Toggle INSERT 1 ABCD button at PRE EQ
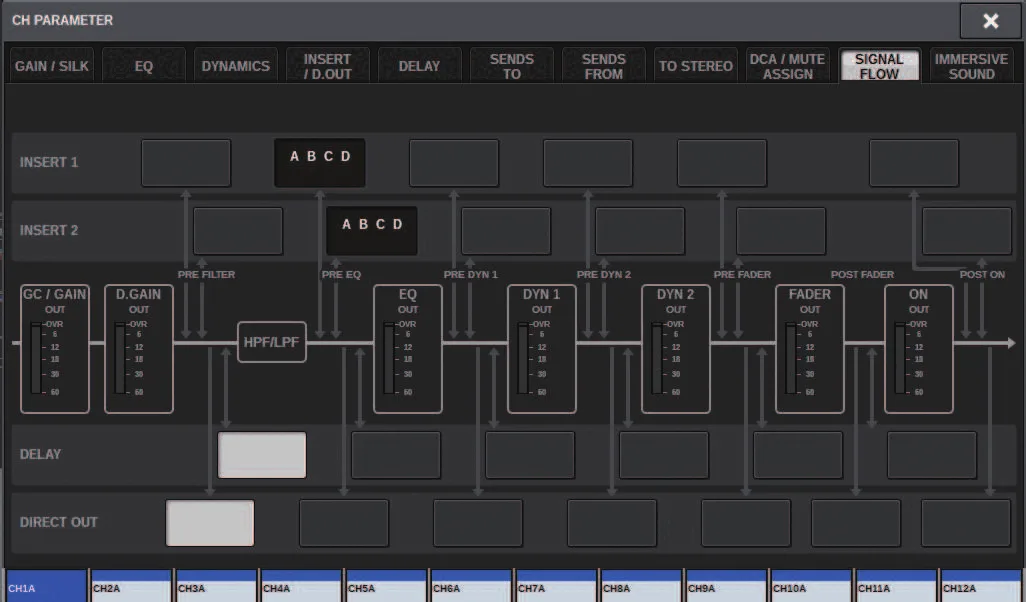 click(320, 163)
